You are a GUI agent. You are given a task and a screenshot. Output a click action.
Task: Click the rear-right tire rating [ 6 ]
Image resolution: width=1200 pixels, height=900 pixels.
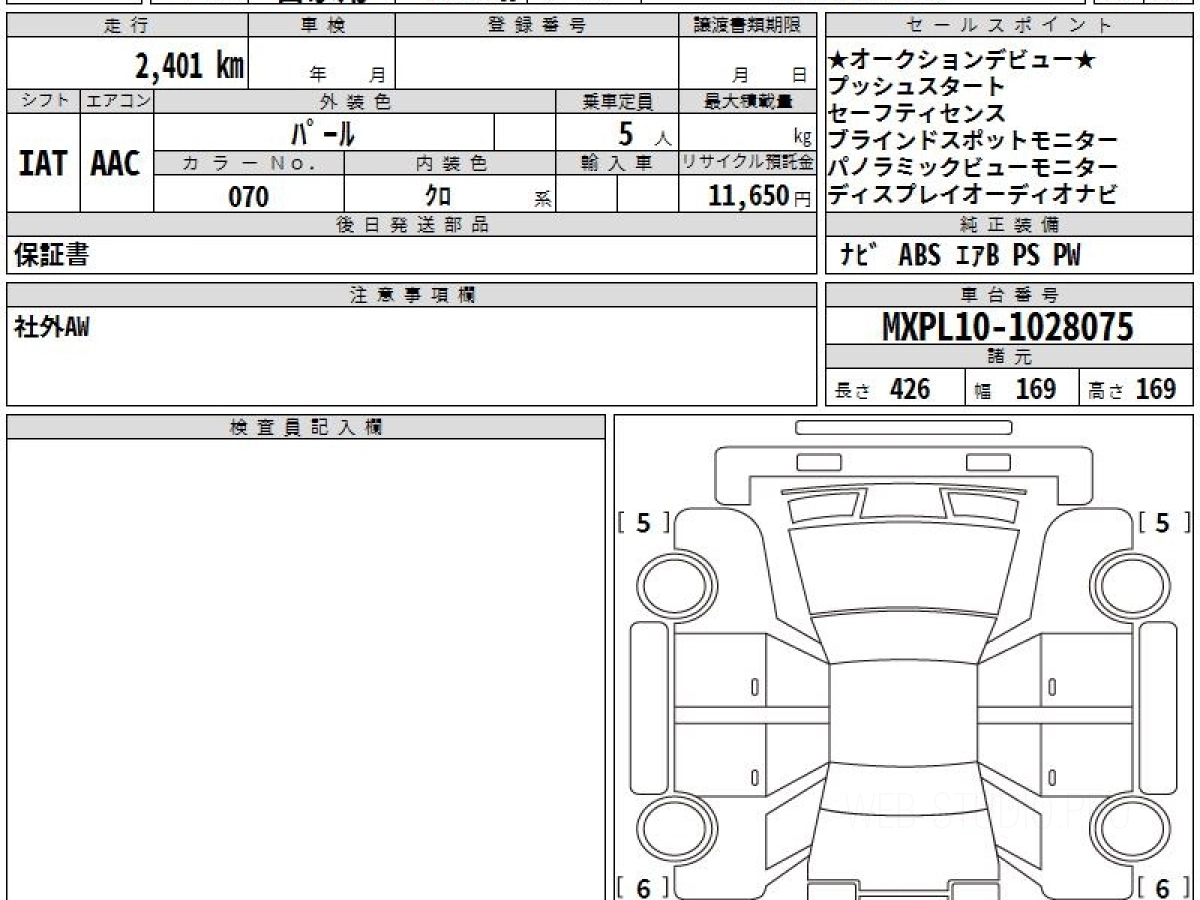pos(1164,888)
